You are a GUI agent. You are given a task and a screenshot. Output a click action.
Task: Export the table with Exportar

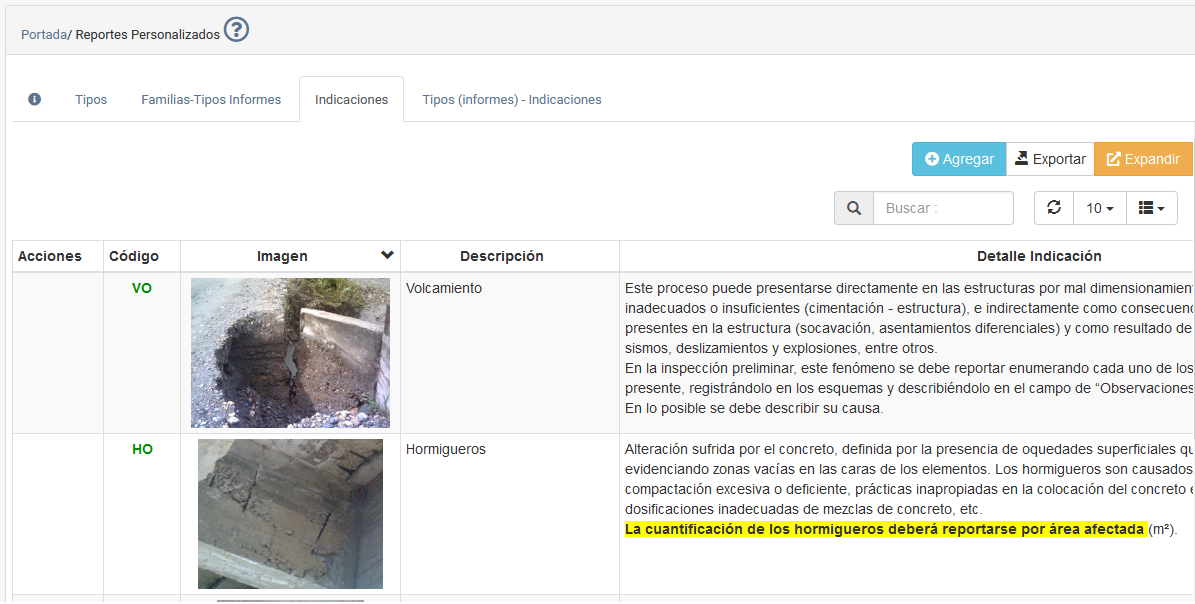pyautogui.click(x=1050, y=159)
